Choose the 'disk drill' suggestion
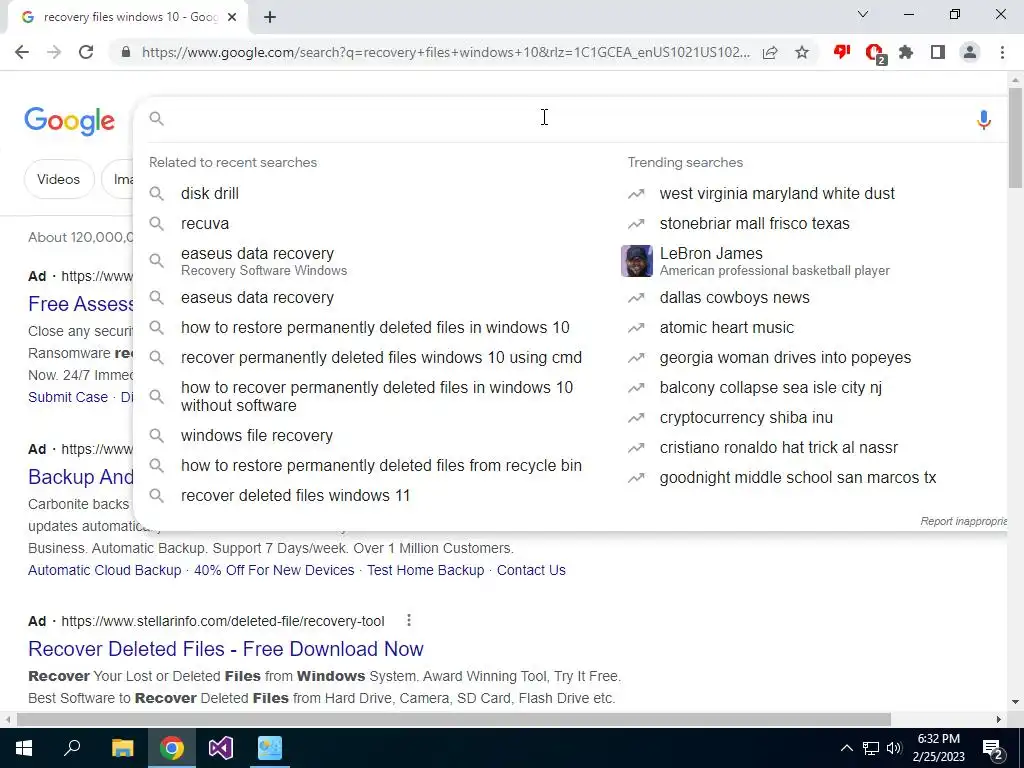 click(210, 193)
